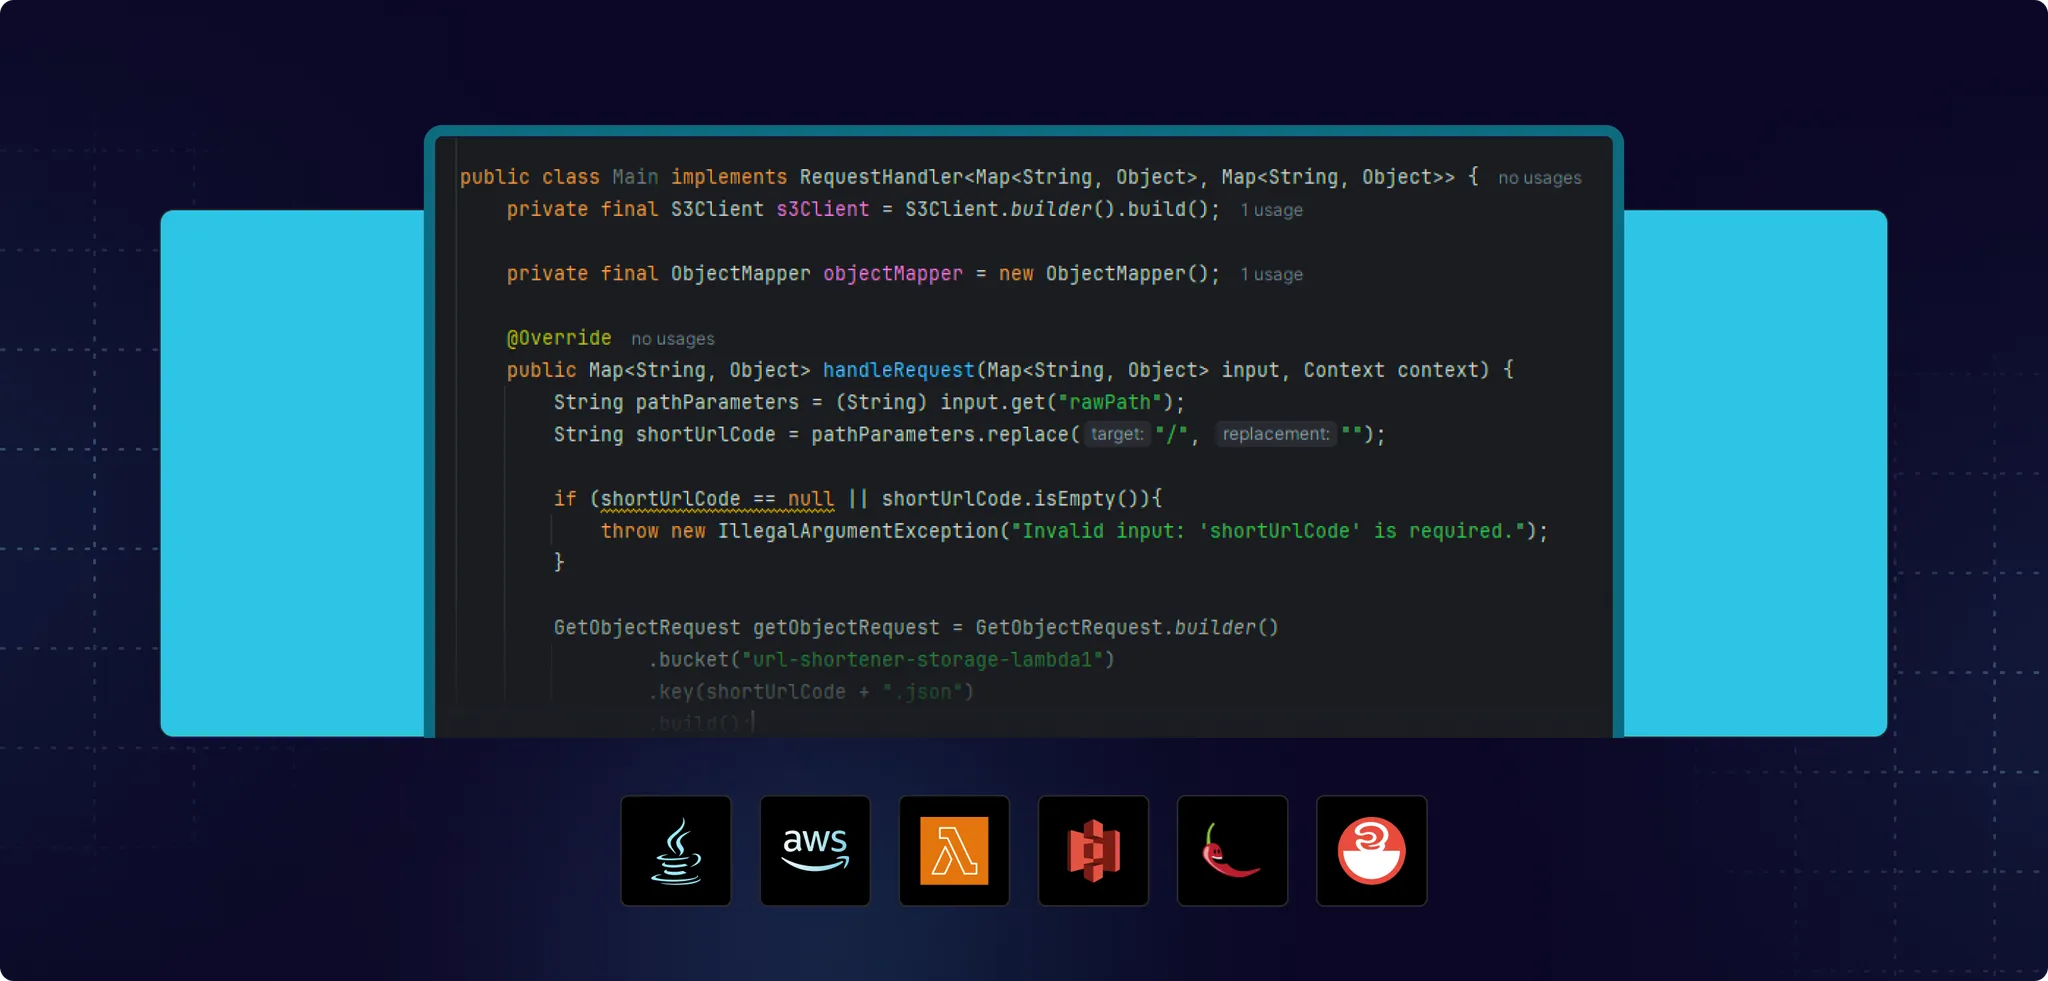The width and height of the screenshot is (2048, 981).
Task: Click the 'no usages' hint after the class declaration
Action: [1539, 178]
